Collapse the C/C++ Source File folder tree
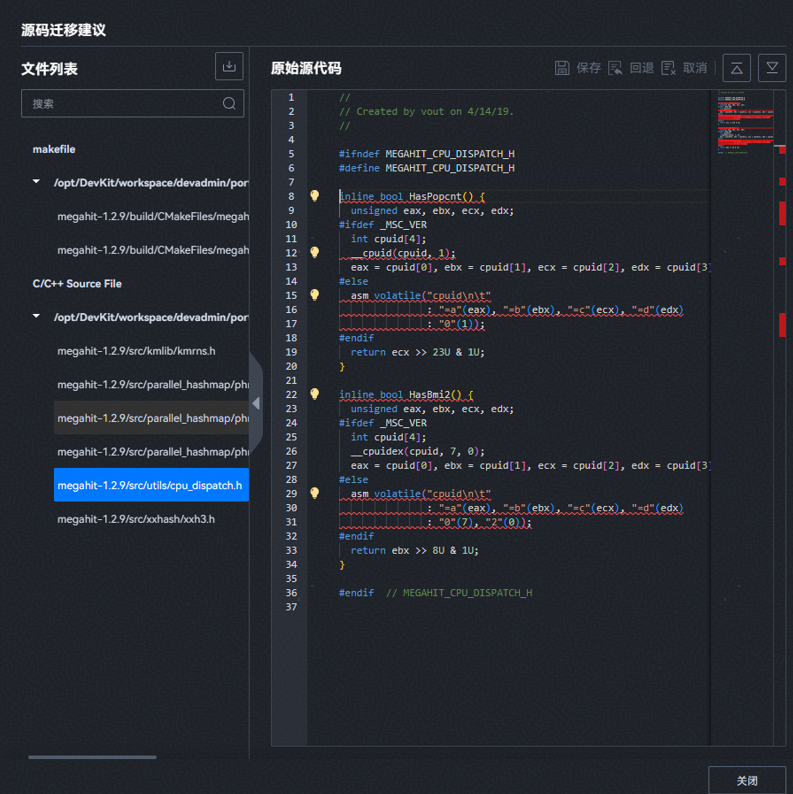 point(37,317)
